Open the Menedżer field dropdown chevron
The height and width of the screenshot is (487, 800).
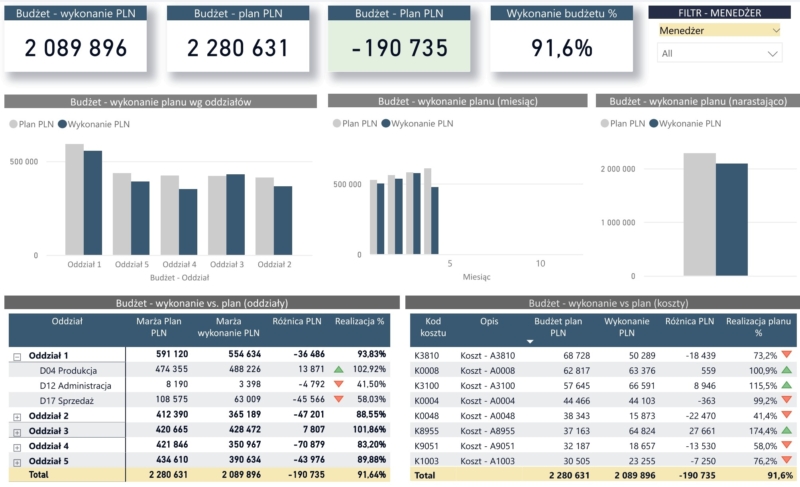click(x=774, y=30)
